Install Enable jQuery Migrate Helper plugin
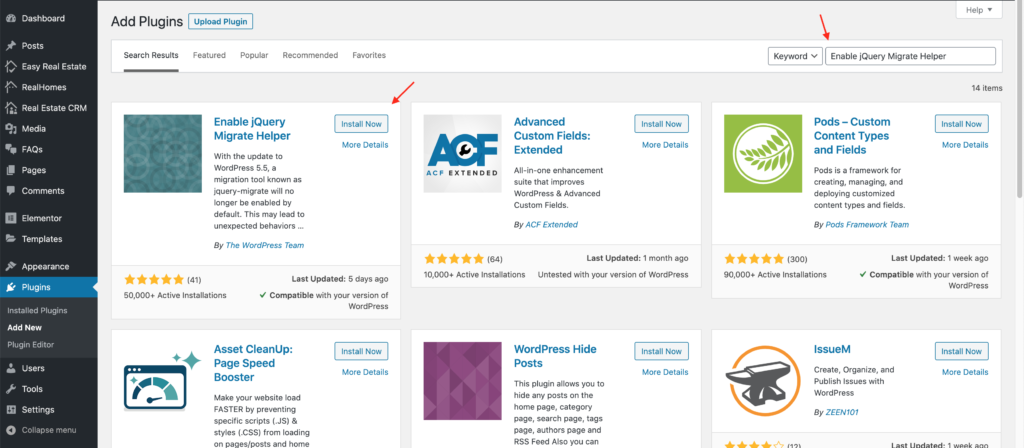 point(361,123)
